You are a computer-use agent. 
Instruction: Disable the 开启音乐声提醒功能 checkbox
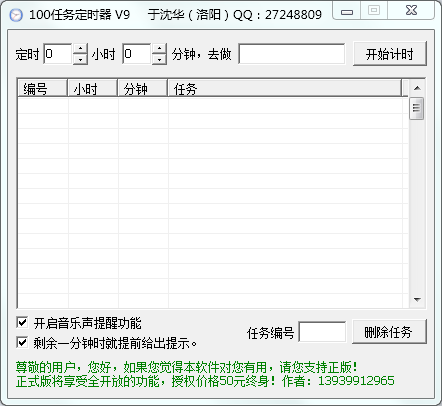point(22,322)
